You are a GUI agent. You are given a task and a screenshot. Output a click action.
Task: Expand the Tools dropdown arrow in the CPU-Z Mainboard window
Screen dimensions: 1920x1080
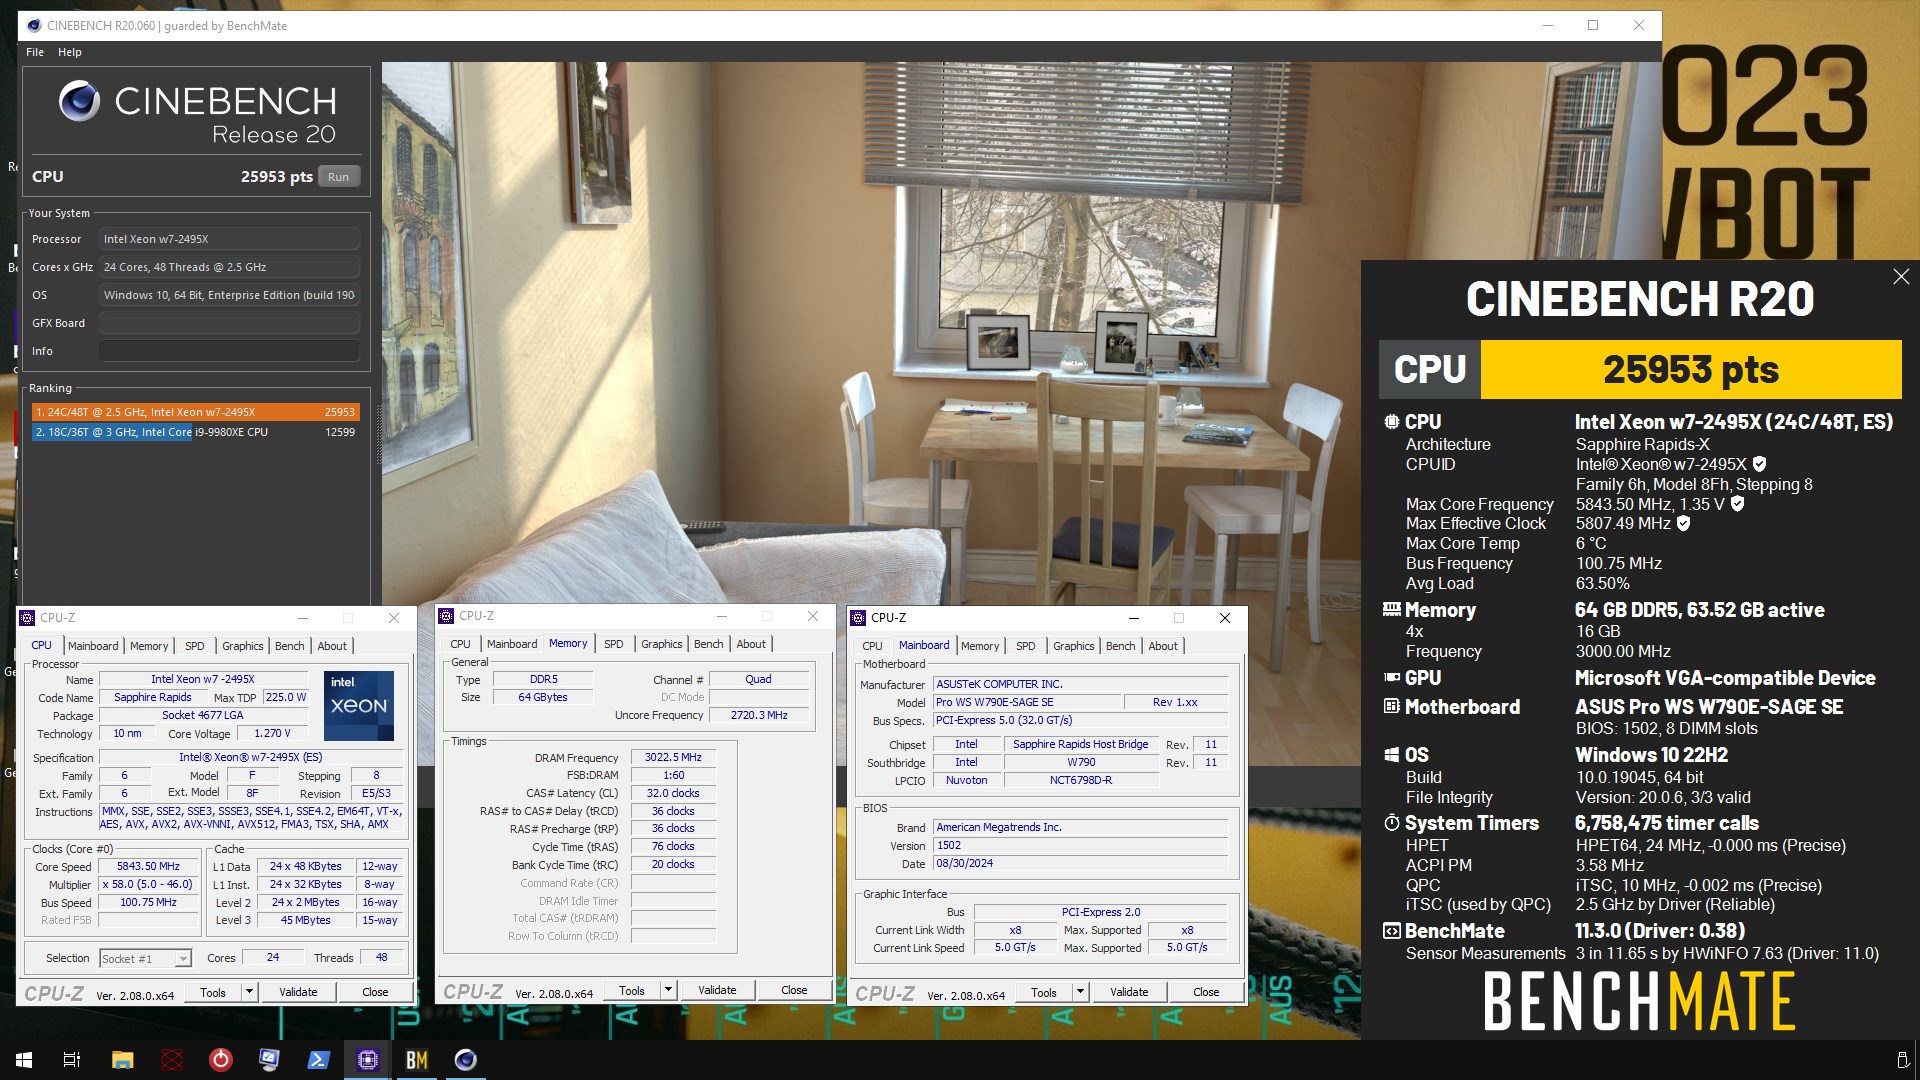(1080, 992)
